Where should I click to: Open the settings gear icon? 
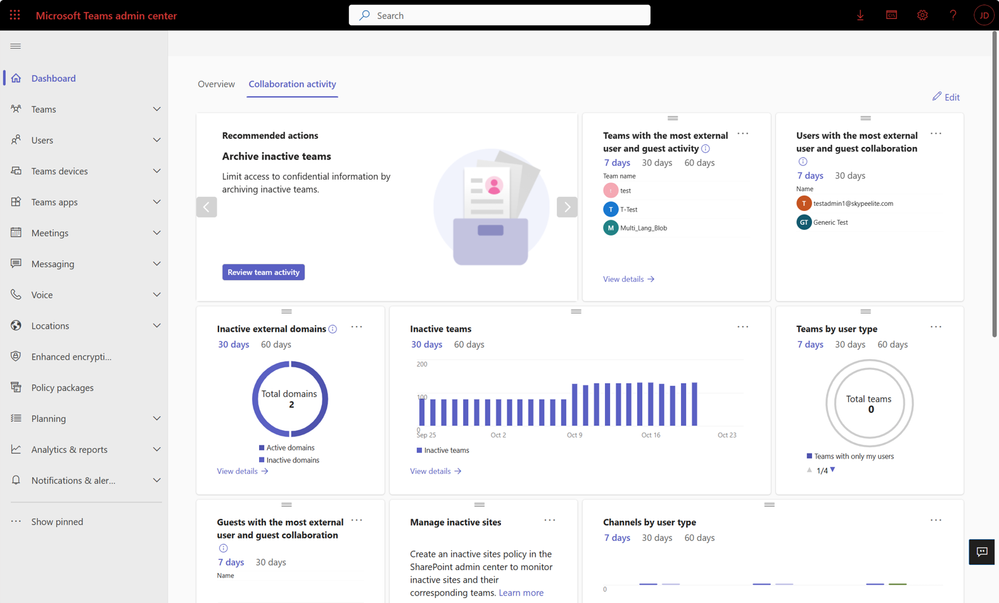[x=922, y=15]
